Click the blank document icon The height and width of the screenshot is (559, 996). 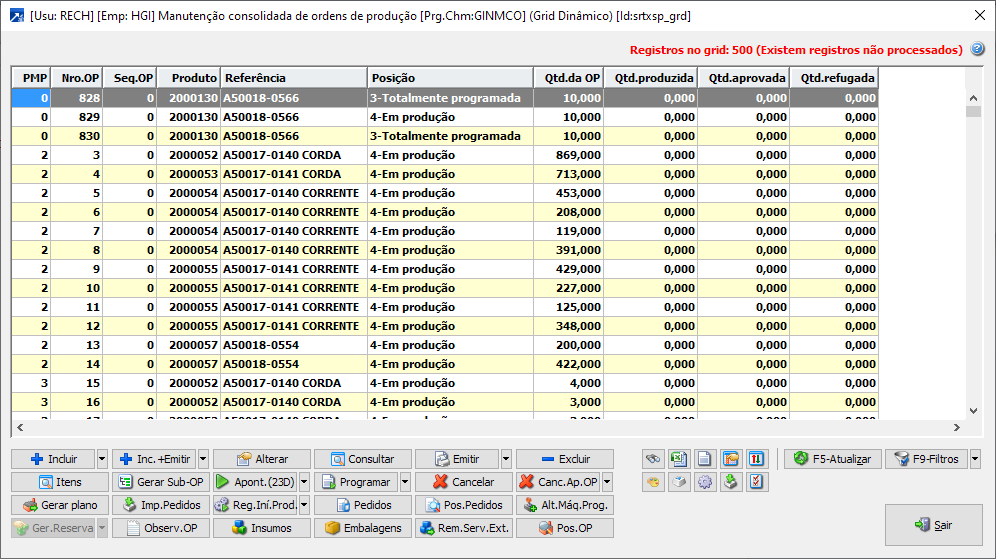[705, 459]
